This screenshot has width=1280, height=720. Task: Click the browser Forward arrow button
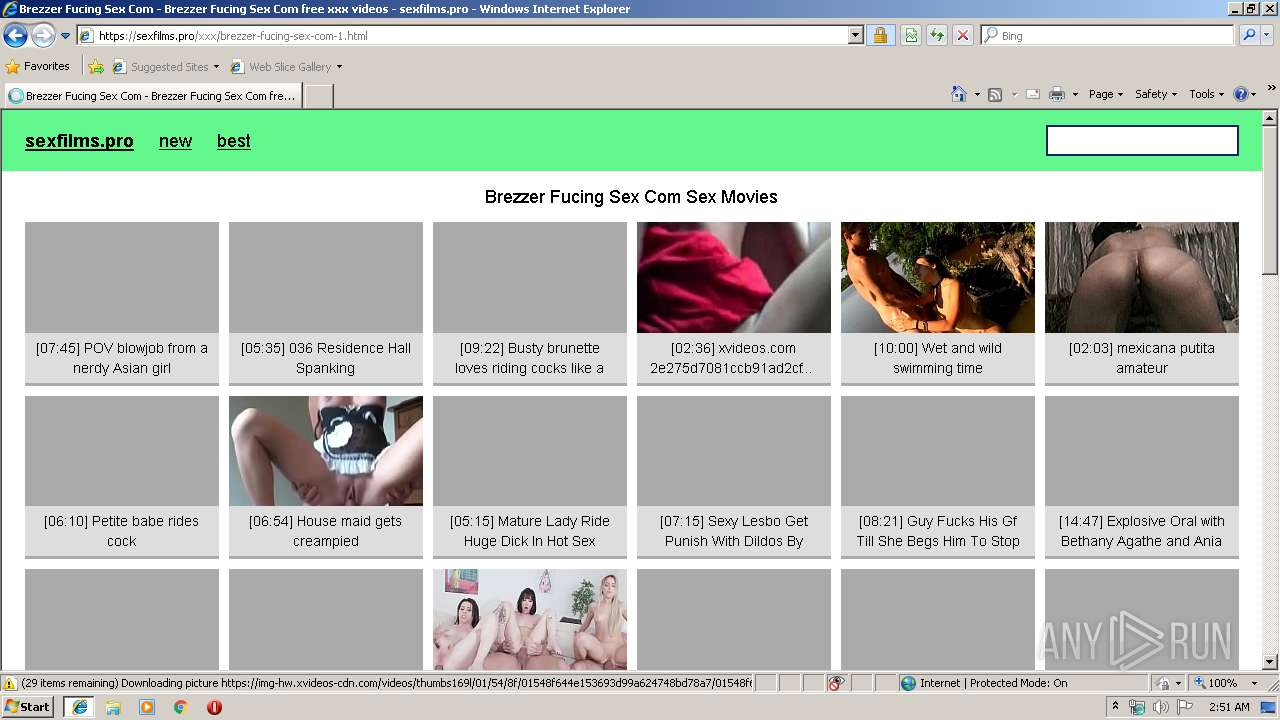tap(43, 36)
